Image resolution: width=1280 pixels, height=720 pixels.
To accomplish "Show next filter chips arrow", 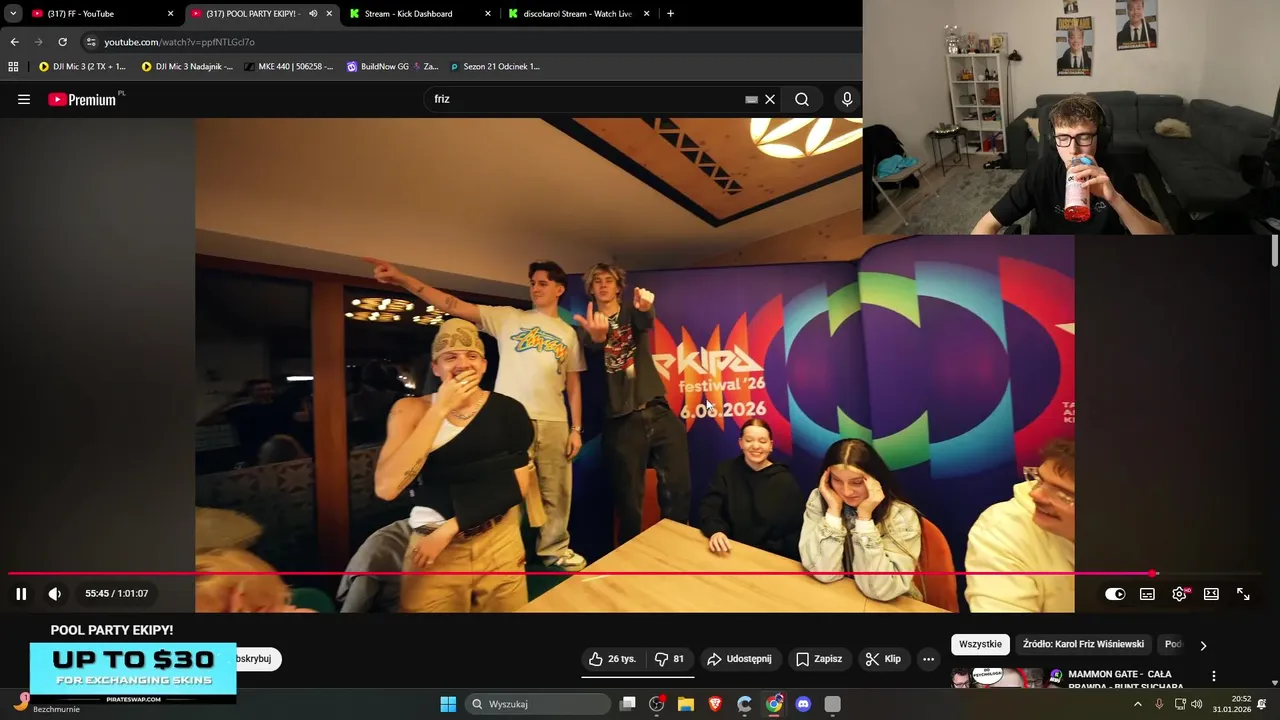I will [1203, 645].
